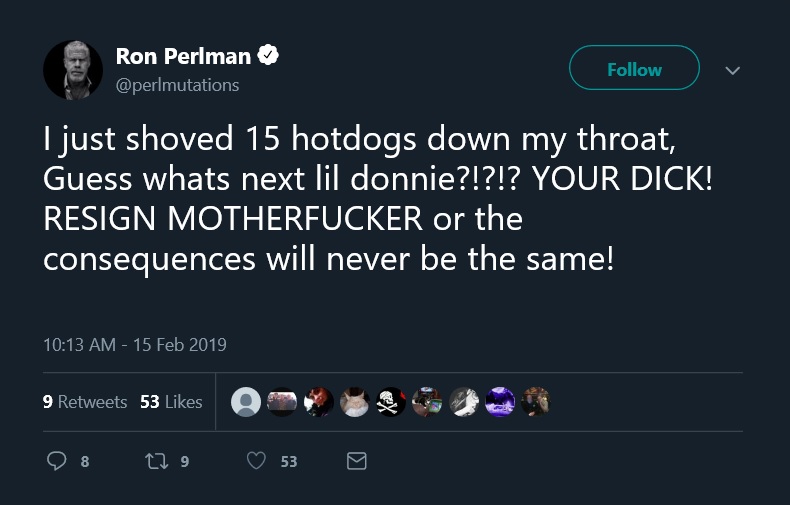Click the reply speech bubble icon

coord(56,461)
